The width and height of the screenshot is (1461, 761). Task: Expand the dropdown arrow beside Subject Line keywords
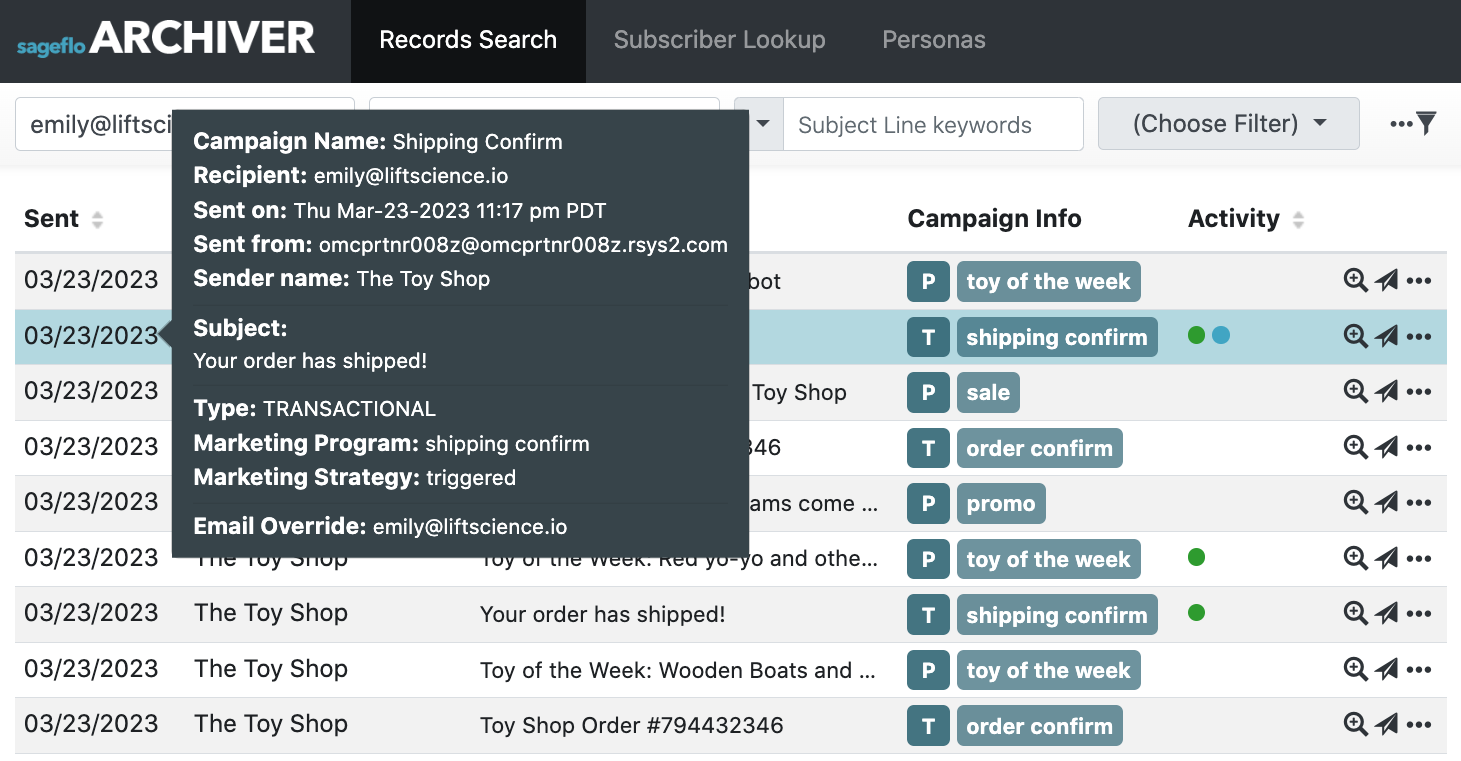[765, 125]
